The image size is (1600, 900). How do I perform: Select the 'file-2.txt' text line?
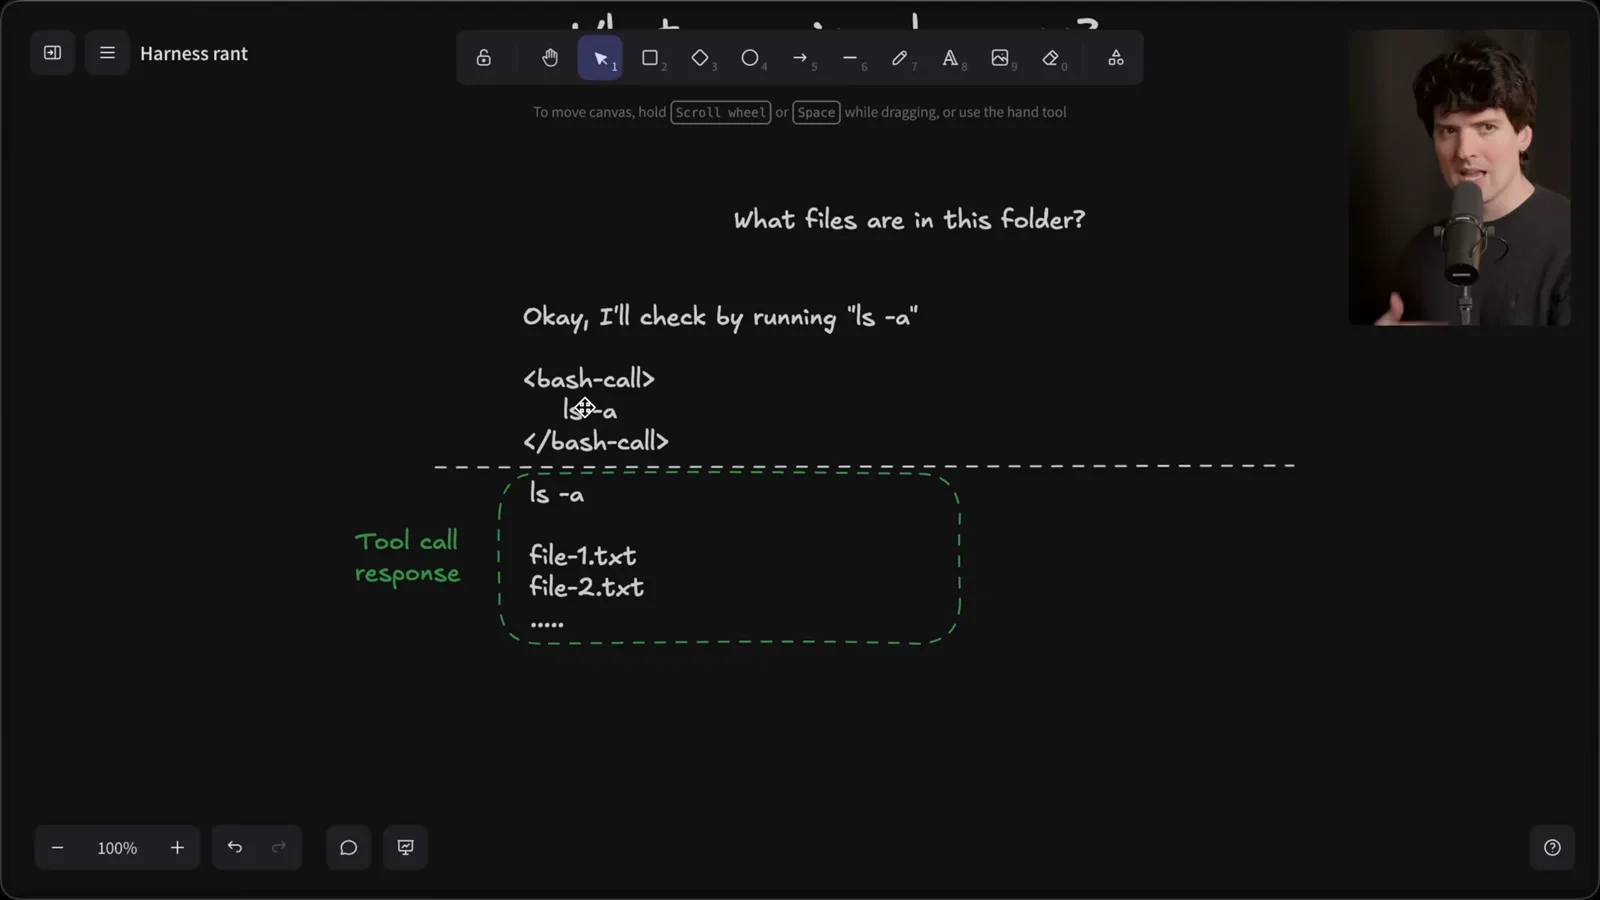coord(586,587)
